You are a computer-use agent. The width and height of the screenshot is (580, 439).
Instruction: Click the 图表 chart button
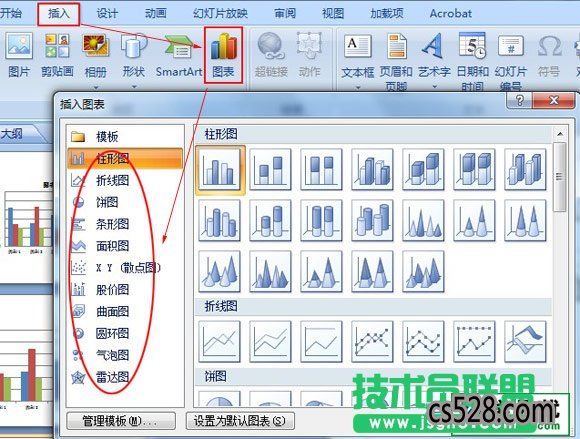coord(223,55)
